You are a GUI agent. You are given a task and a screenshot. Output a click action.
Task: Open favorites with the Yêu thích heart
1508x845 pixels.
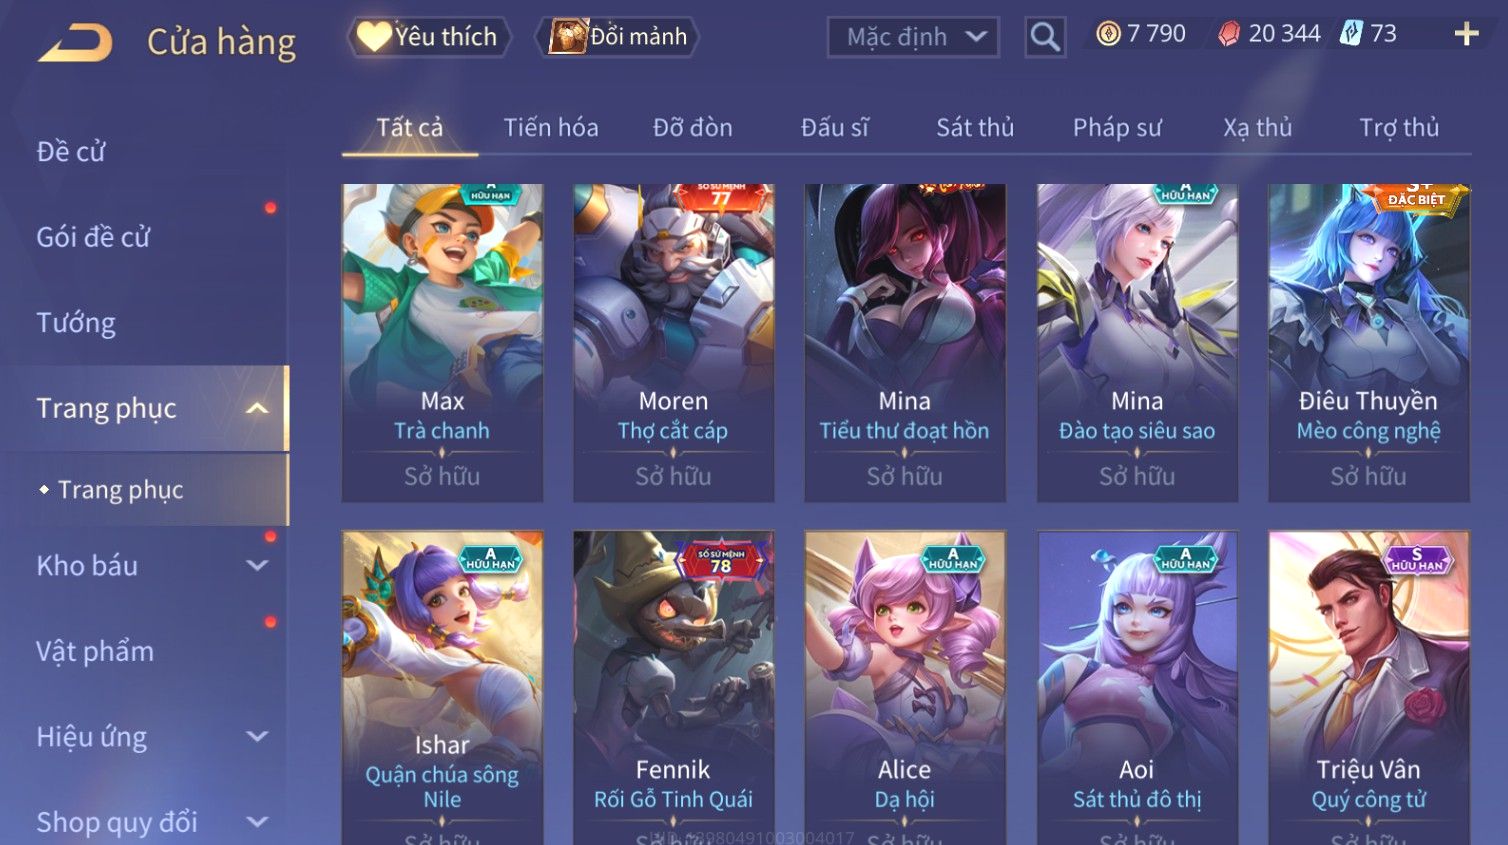428,37
